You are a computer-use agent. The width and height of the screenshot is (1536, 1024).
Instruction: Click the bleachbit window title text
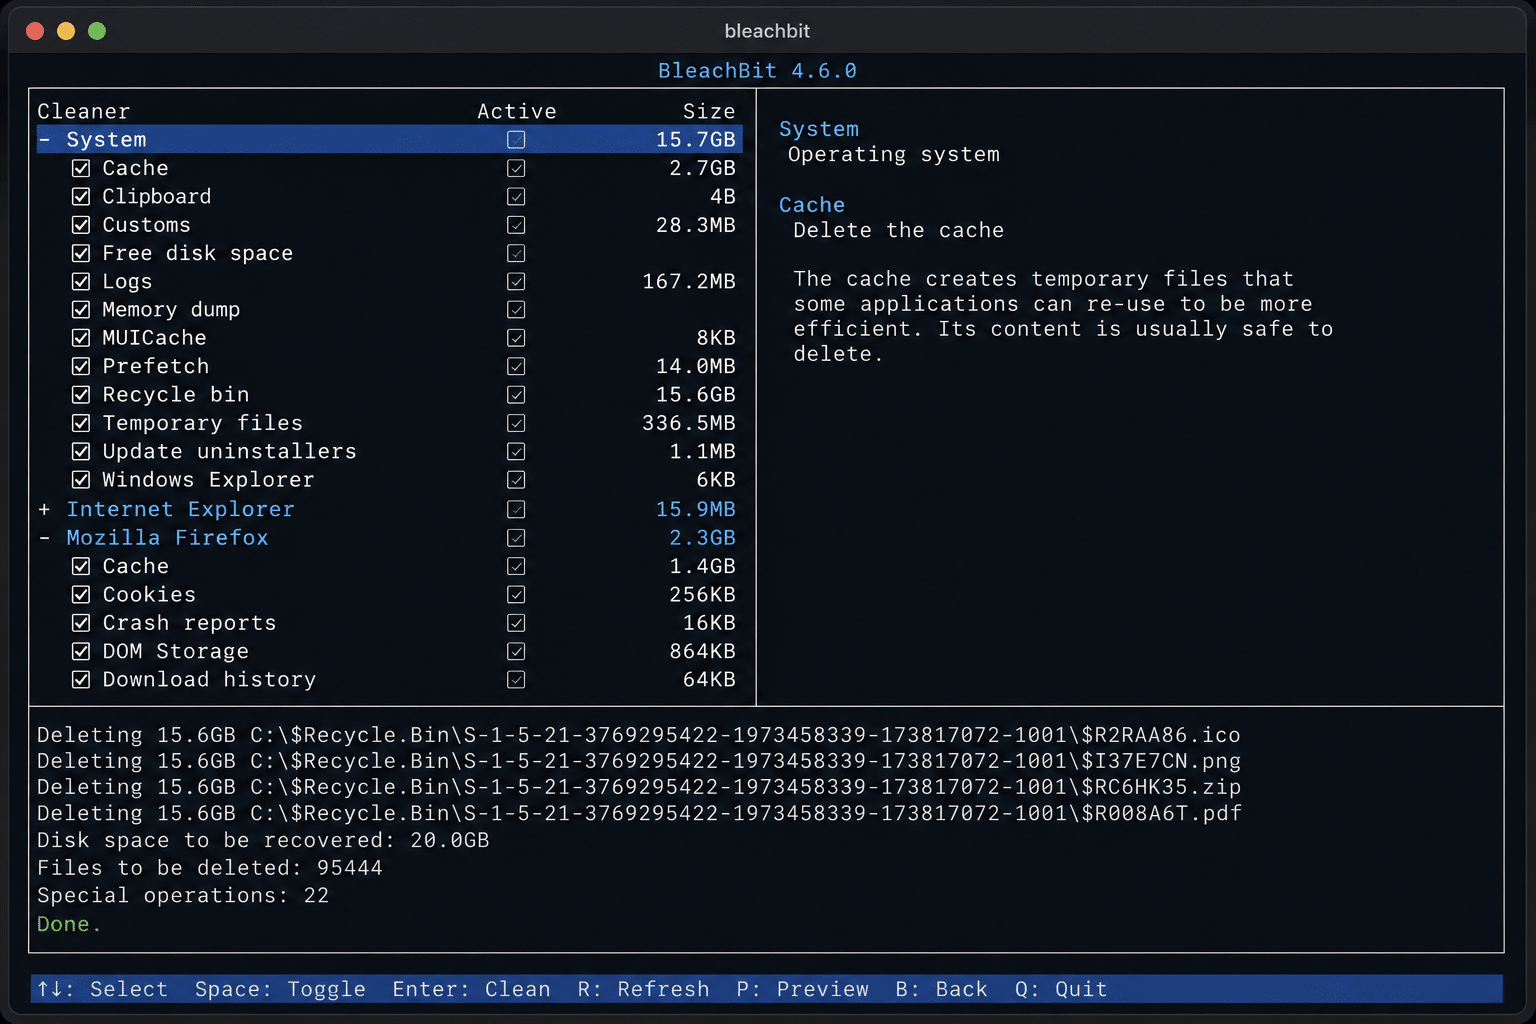click(767, 31)
